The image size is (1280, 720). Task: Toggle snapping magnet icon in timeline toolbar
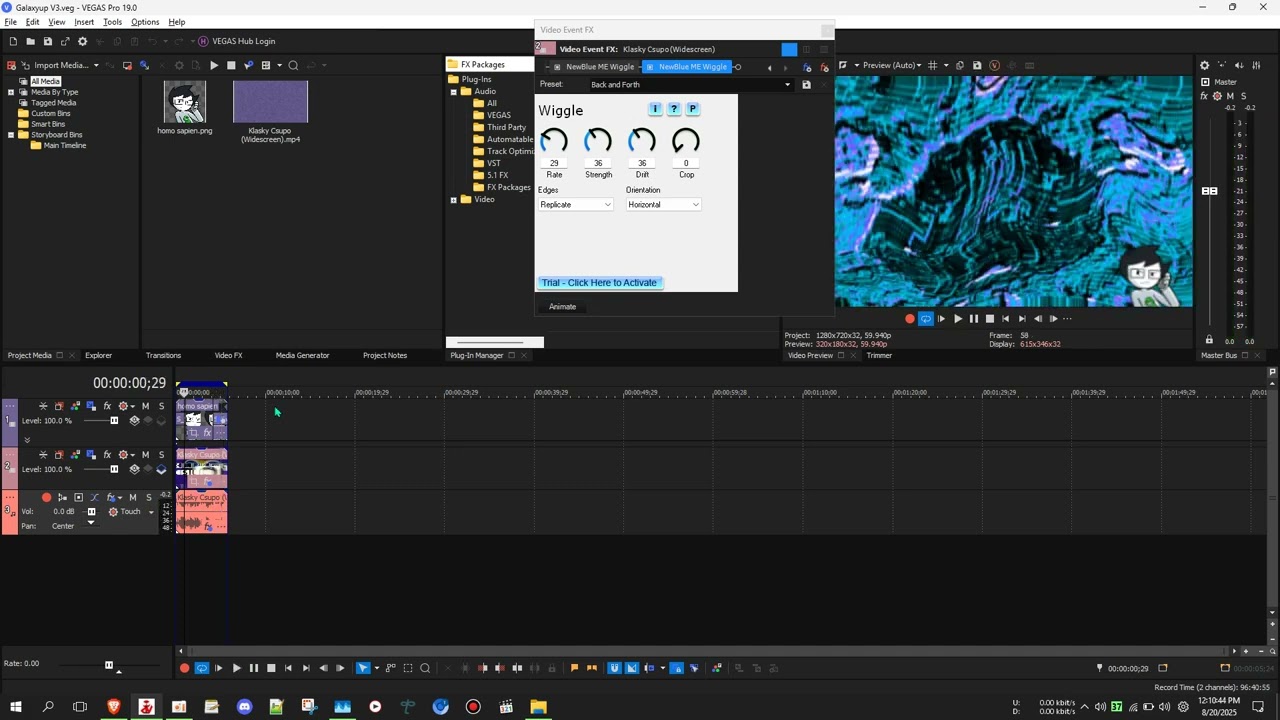click(614, 669)
